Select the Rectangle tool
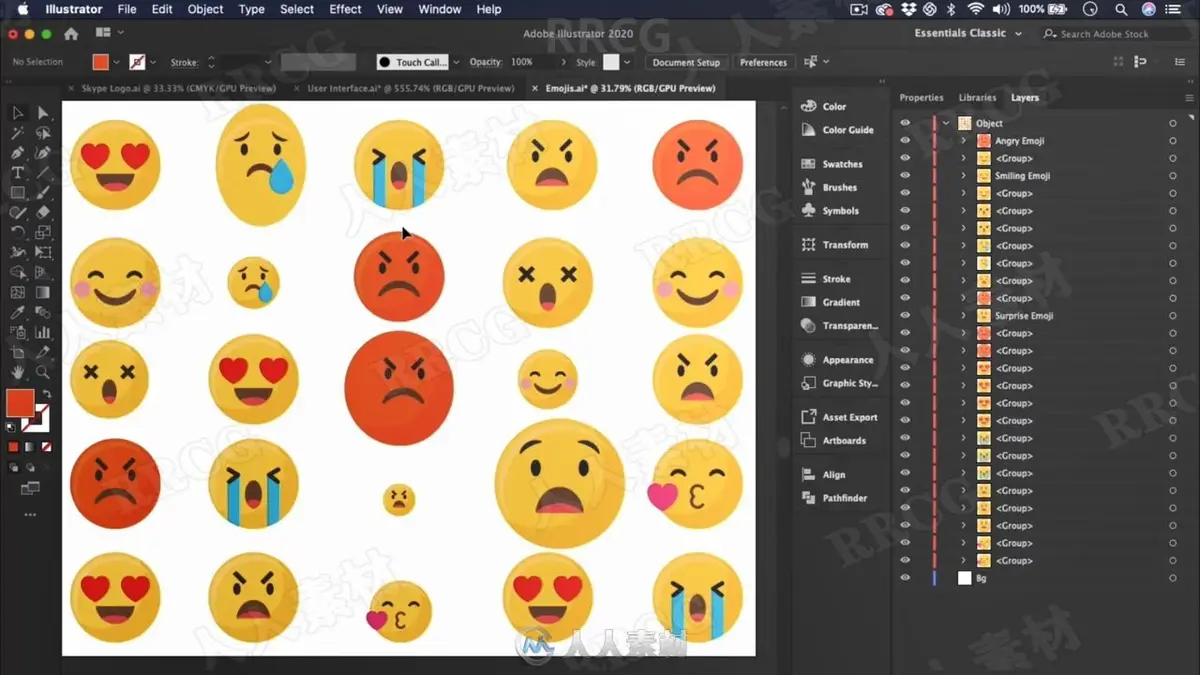This screenshot has width=1200, height=675. [x=18, y=193]
